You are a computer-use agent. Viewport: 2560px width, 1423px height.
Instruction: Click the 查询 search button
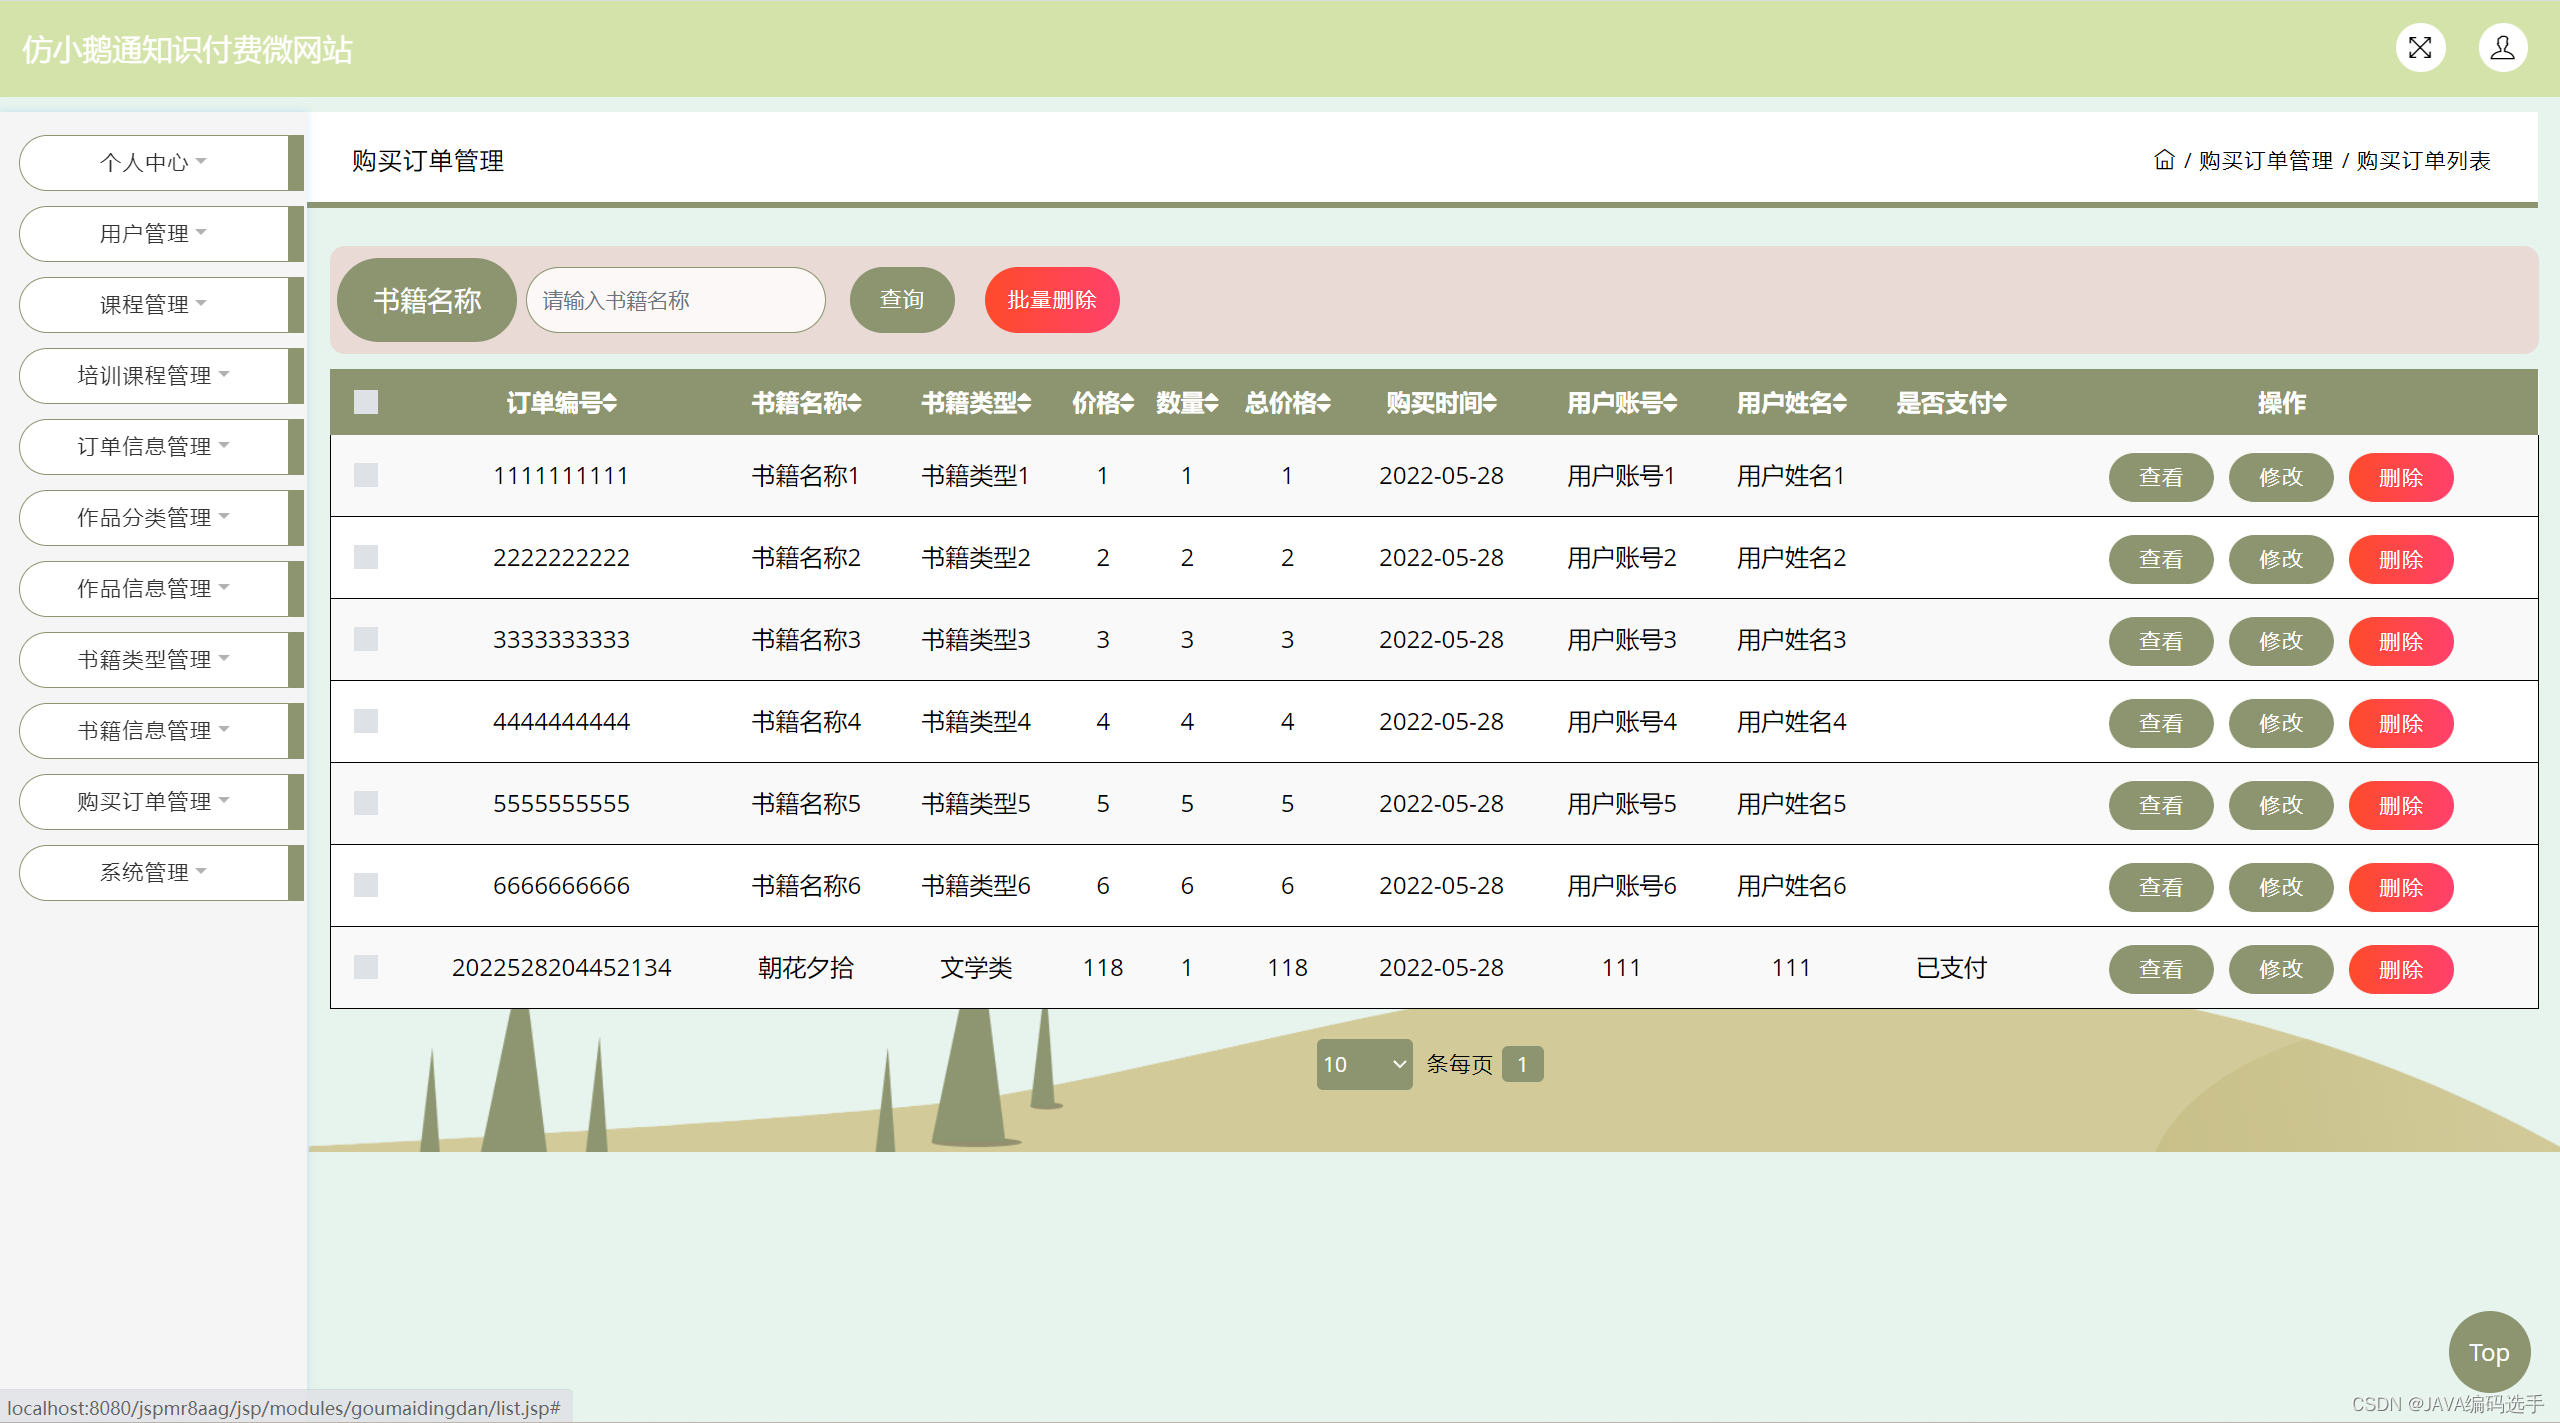[902, 299]
